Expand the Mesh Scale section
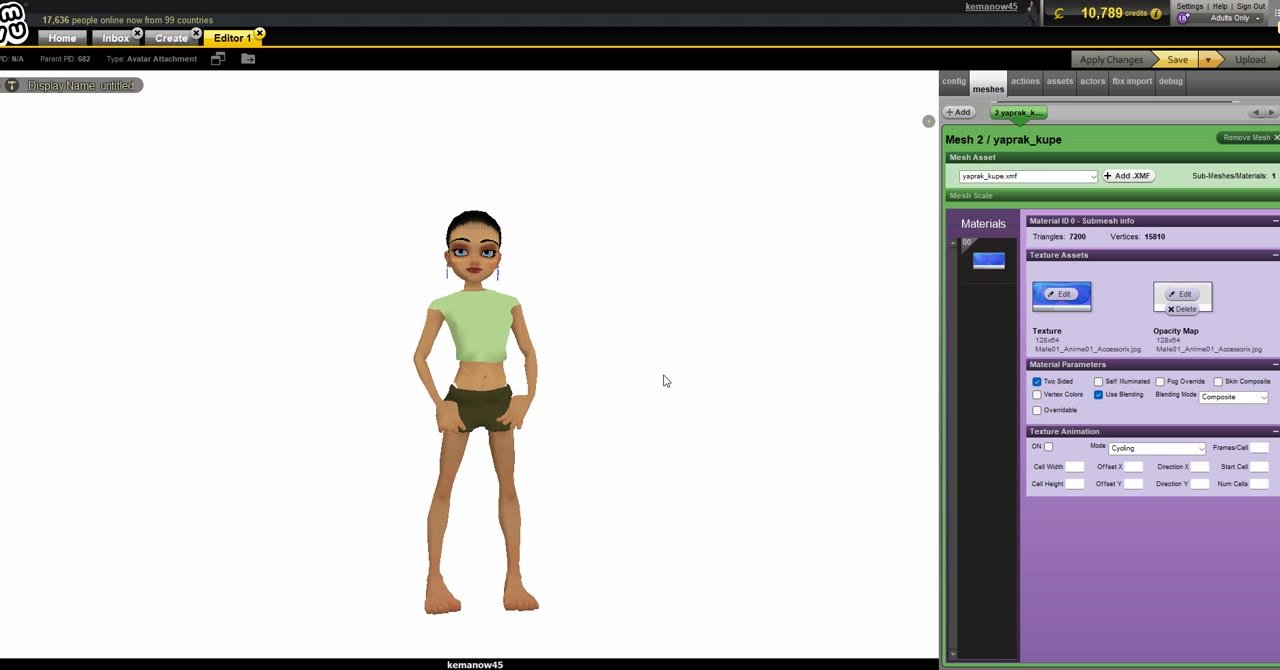The image size is (1280, 670). point(1110,196)
